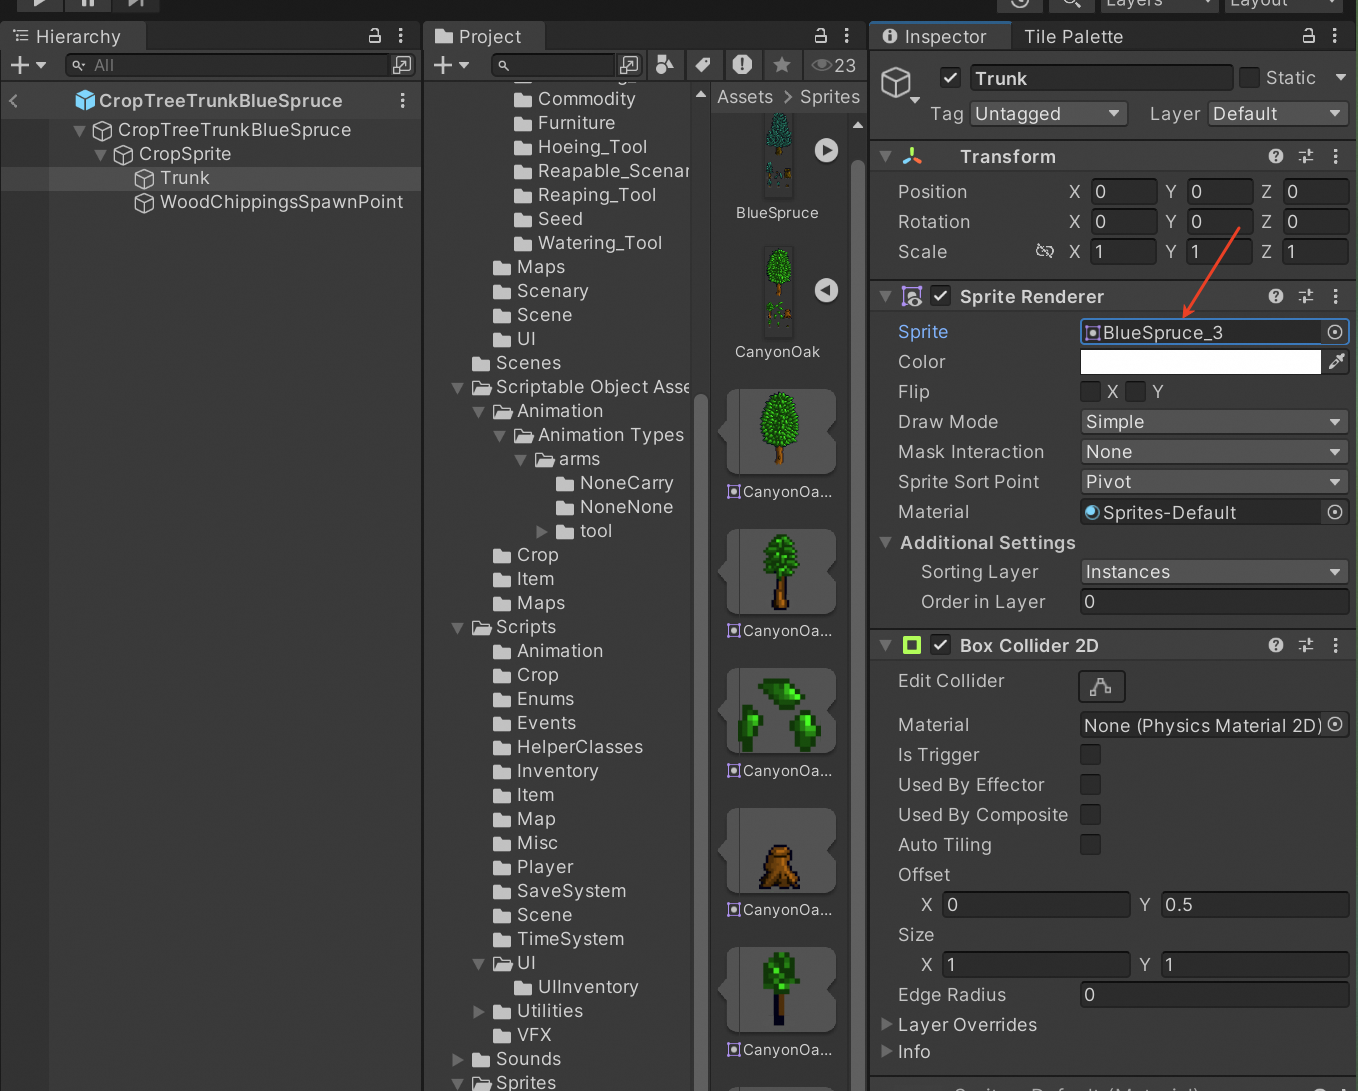Click the color eyedropper icon

(1336, 362)
